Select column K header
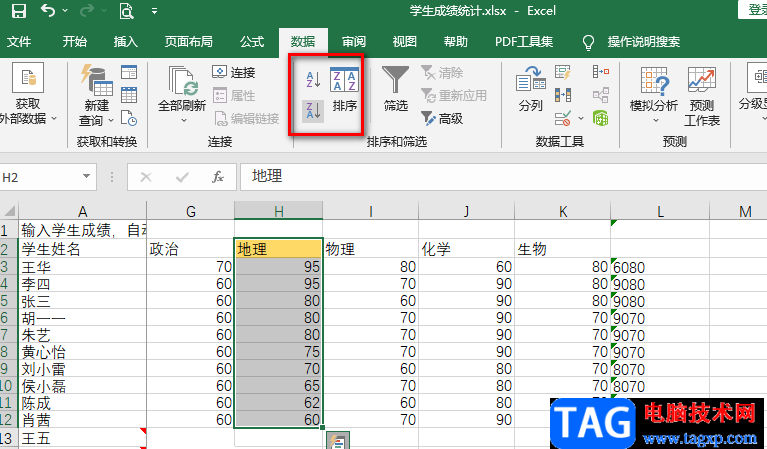767x449 pixels. tap(563, 211)
